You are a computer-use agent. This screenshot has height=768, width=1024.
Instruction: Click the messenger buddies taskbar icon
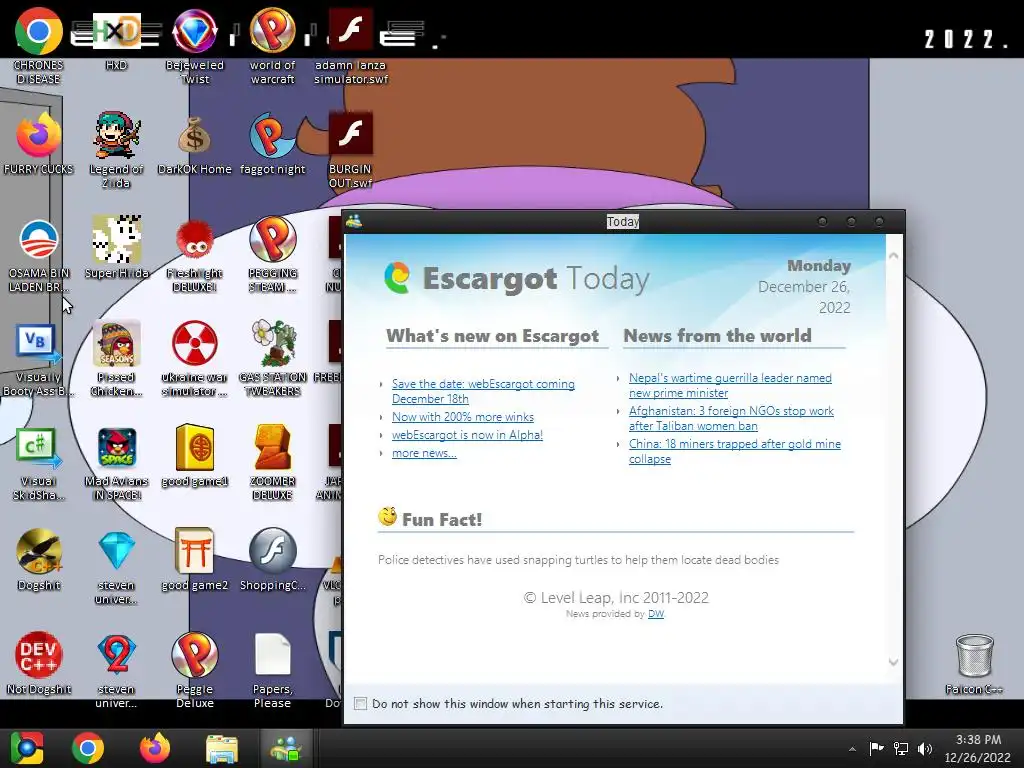tap(286, 748)
